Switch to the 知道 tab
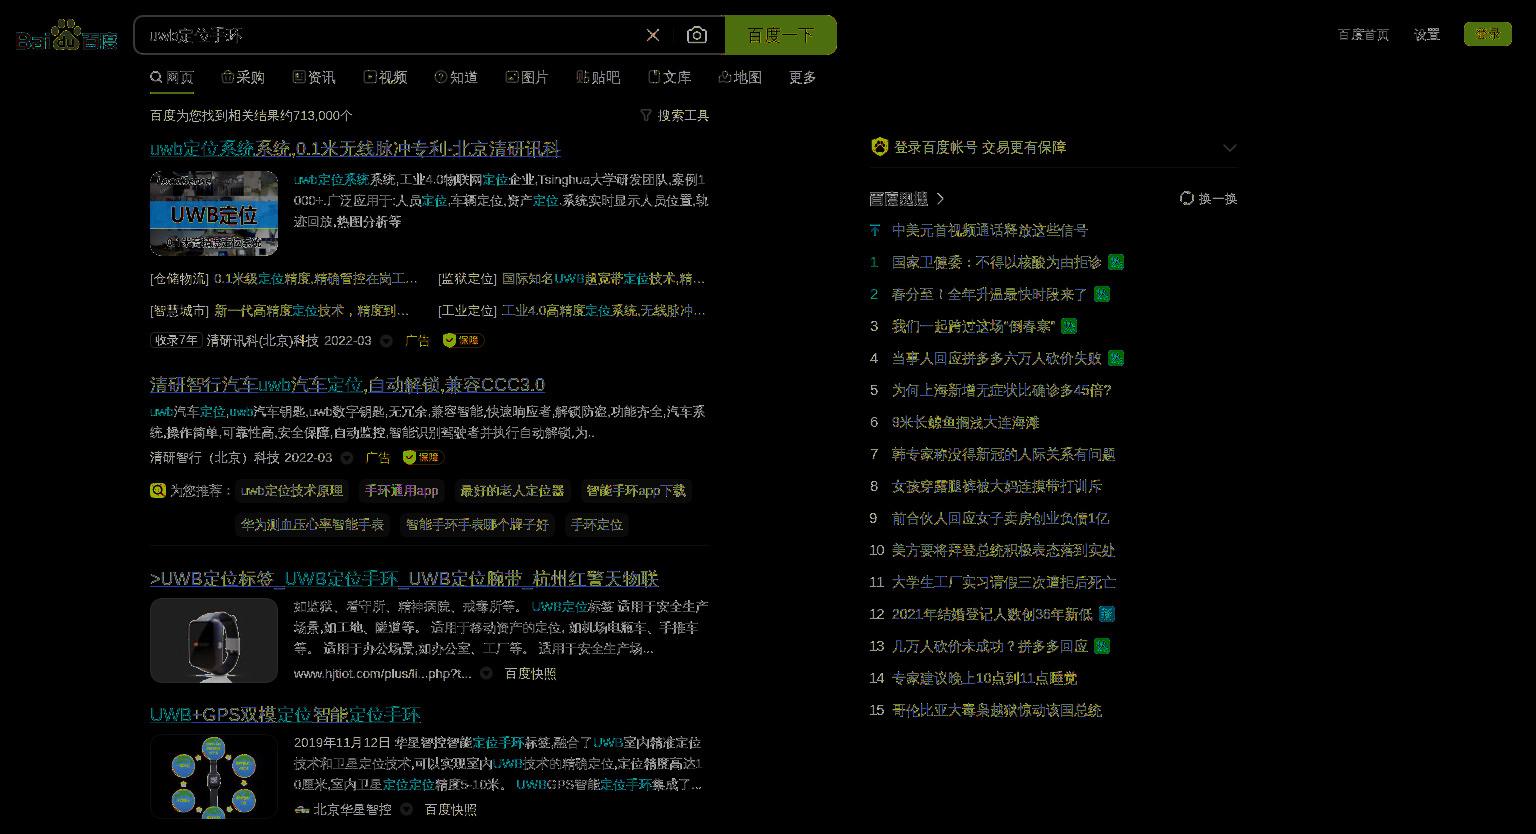The height and width of the screenshot is (834, 1536). [x=456, y=77]
